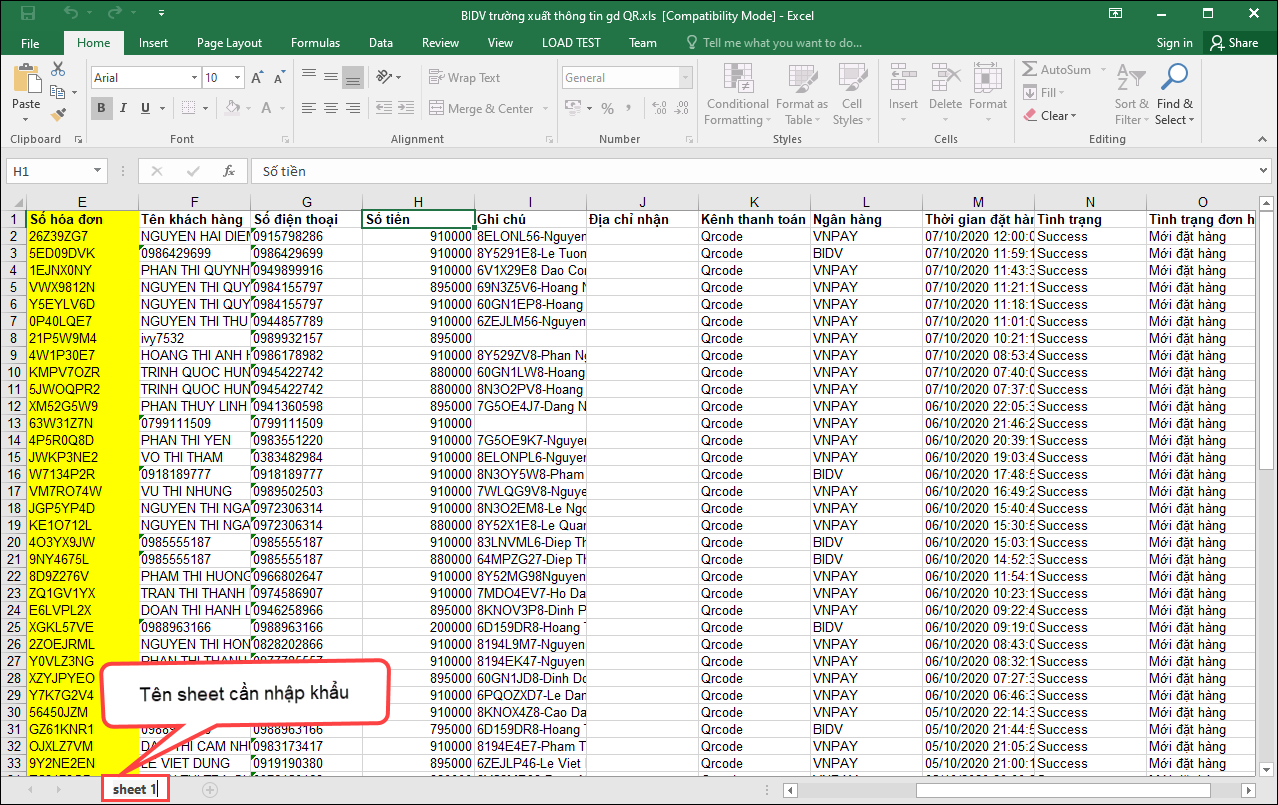Toggle Italic formatting

click(x=124, y=108)
